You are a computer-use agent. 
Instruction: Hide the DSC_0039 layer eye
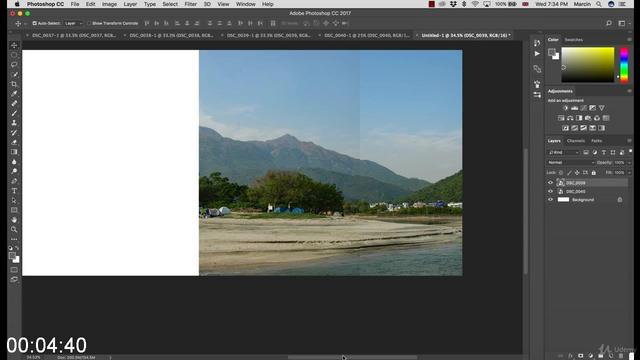[x=550, y=183]
